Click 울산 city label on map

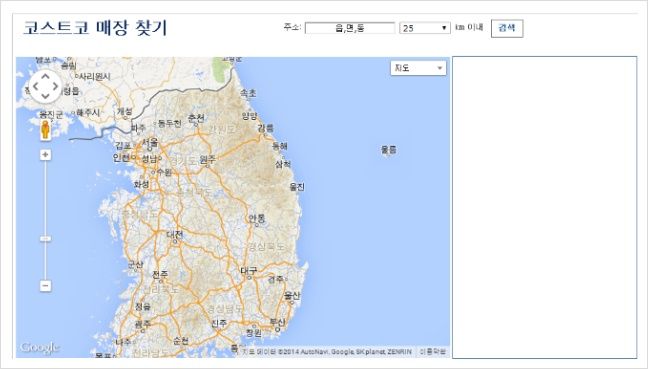(292, 296)
